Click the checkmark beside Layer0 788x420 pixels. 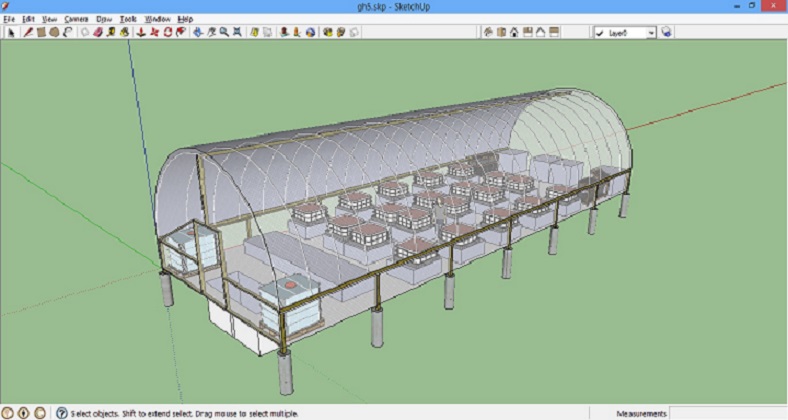pyautogui.click(x=600, y=33)
